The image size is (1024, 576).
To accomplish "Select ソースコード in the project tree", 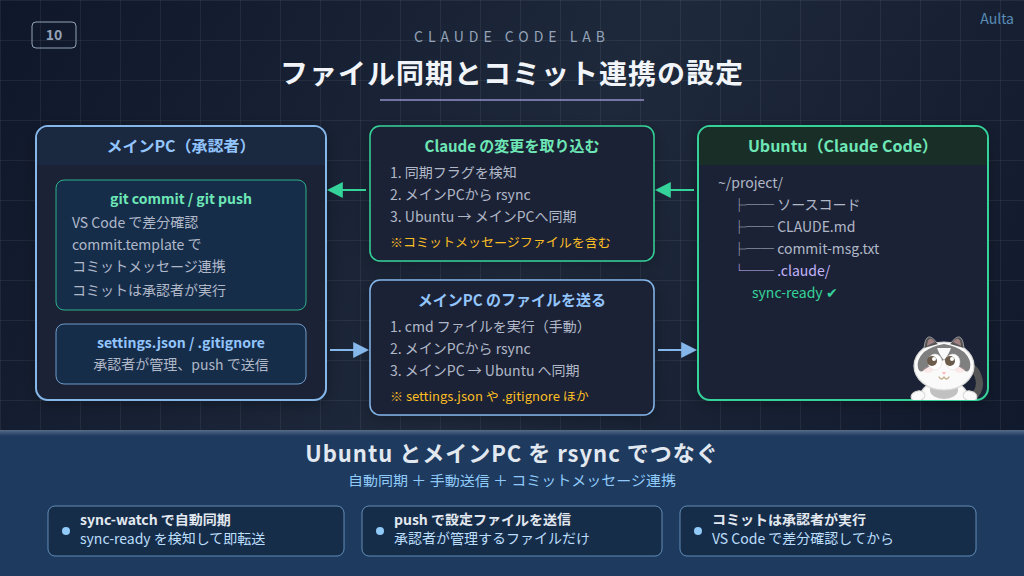I will pos(818,205).
